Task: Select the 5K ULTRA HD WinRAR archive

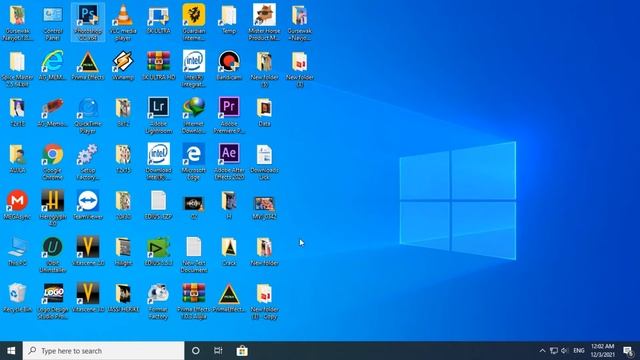Action: [x=158, y=65]
